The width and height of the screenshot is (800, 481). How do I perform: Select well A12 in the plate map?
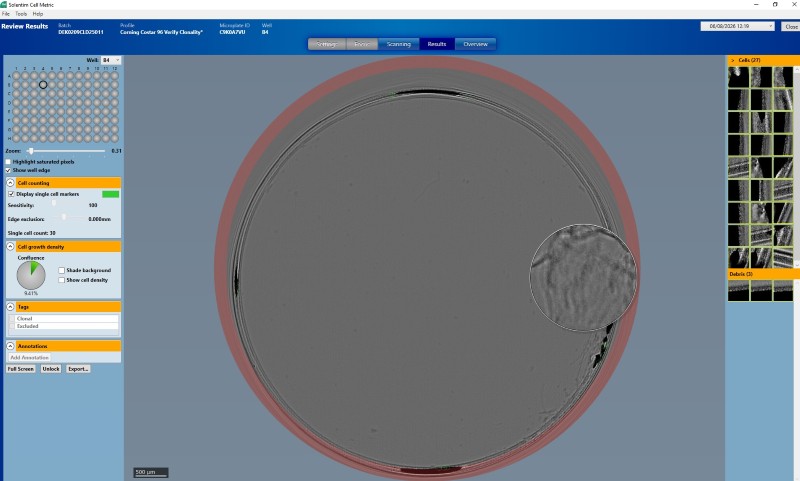click(114, 75)
